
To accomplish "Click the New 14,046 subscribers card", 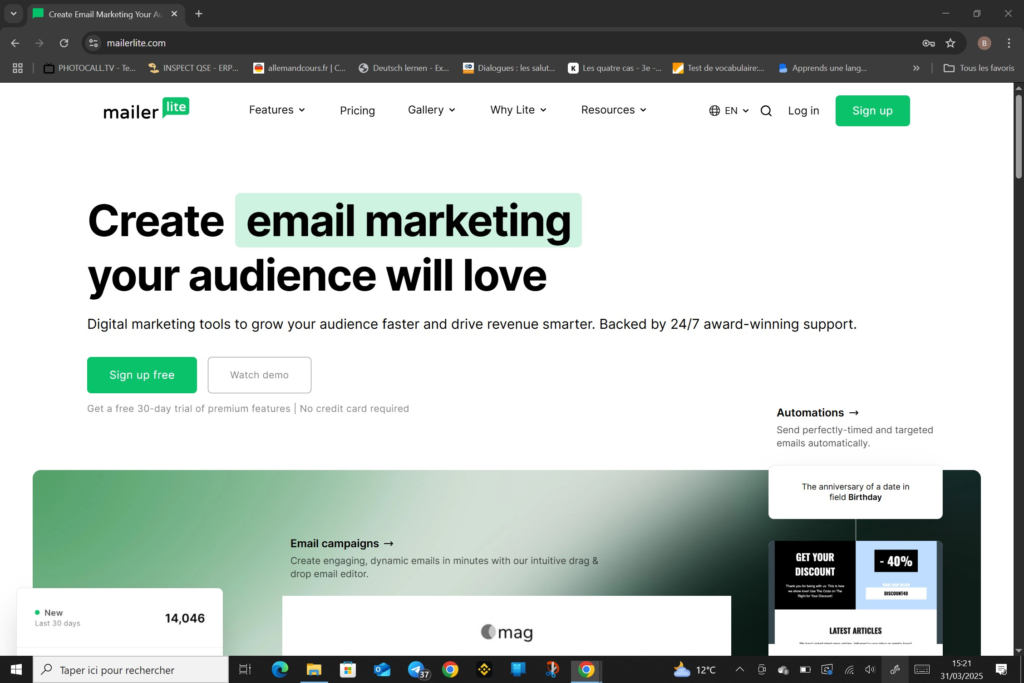I will (120, 621).
